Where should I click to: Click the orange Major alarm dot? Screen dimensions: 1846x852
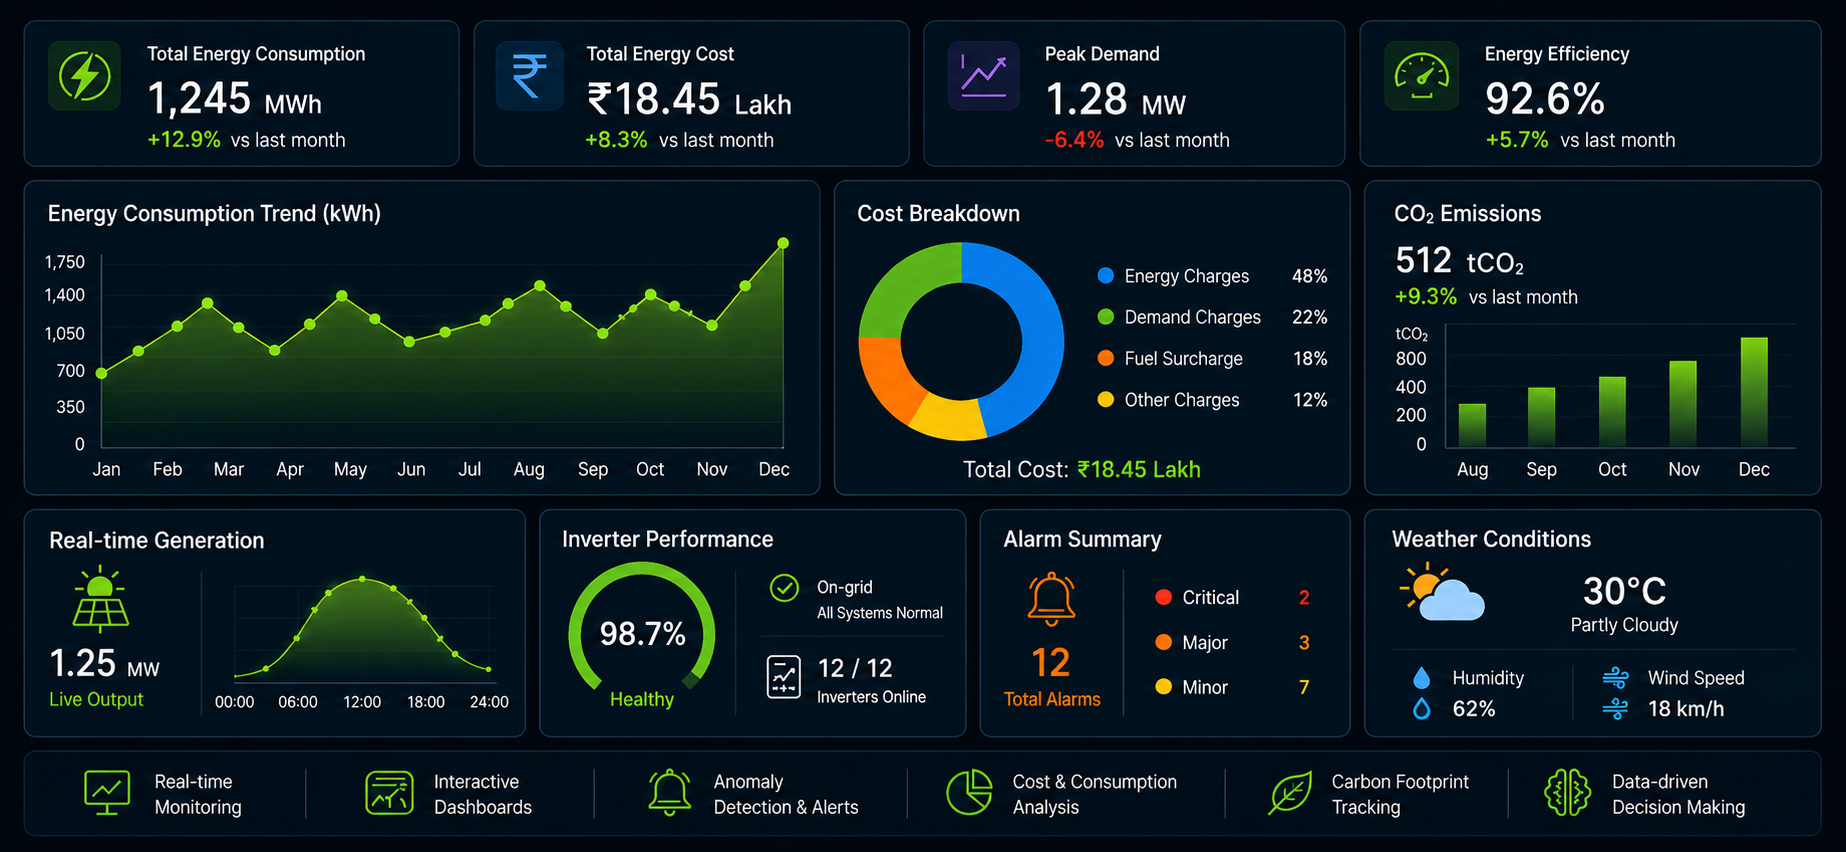1163,642
